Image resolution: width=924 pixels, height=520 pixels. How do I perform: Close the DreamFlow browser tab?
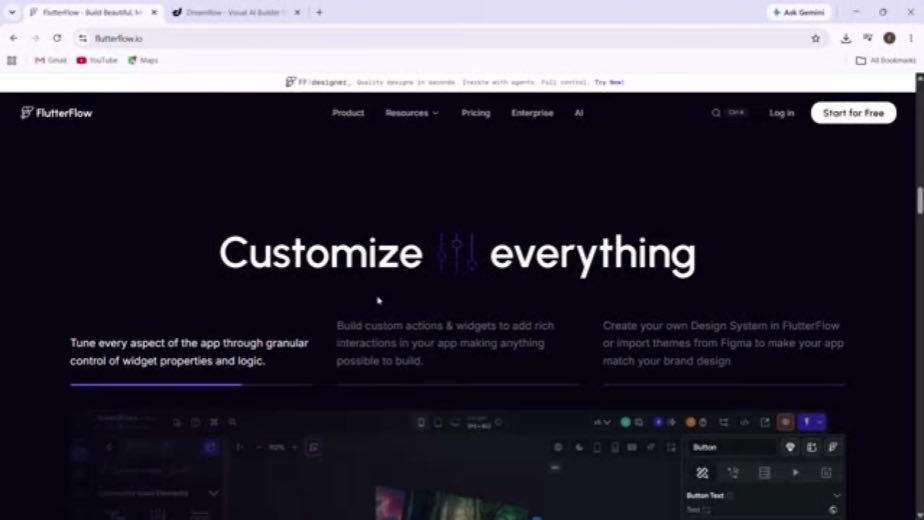coord(298,12)
